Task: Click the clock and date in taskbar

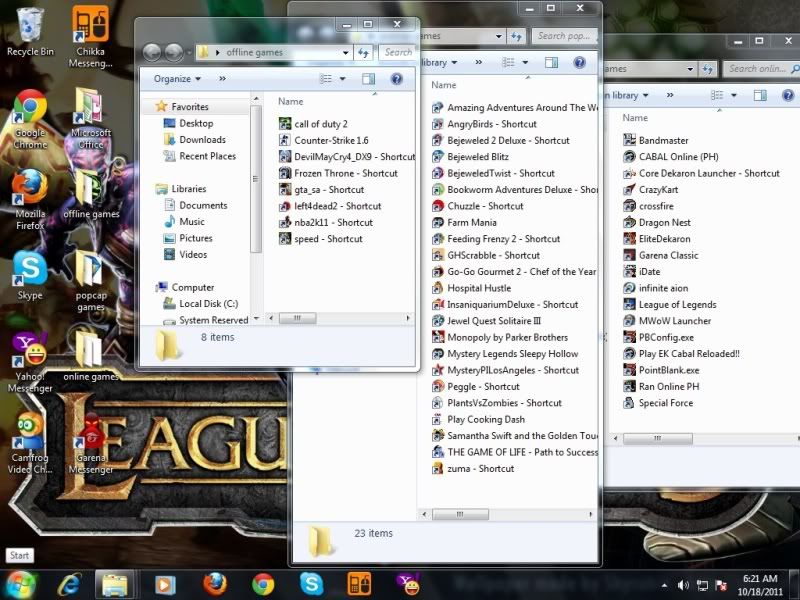Action: (x=760, y=585)
